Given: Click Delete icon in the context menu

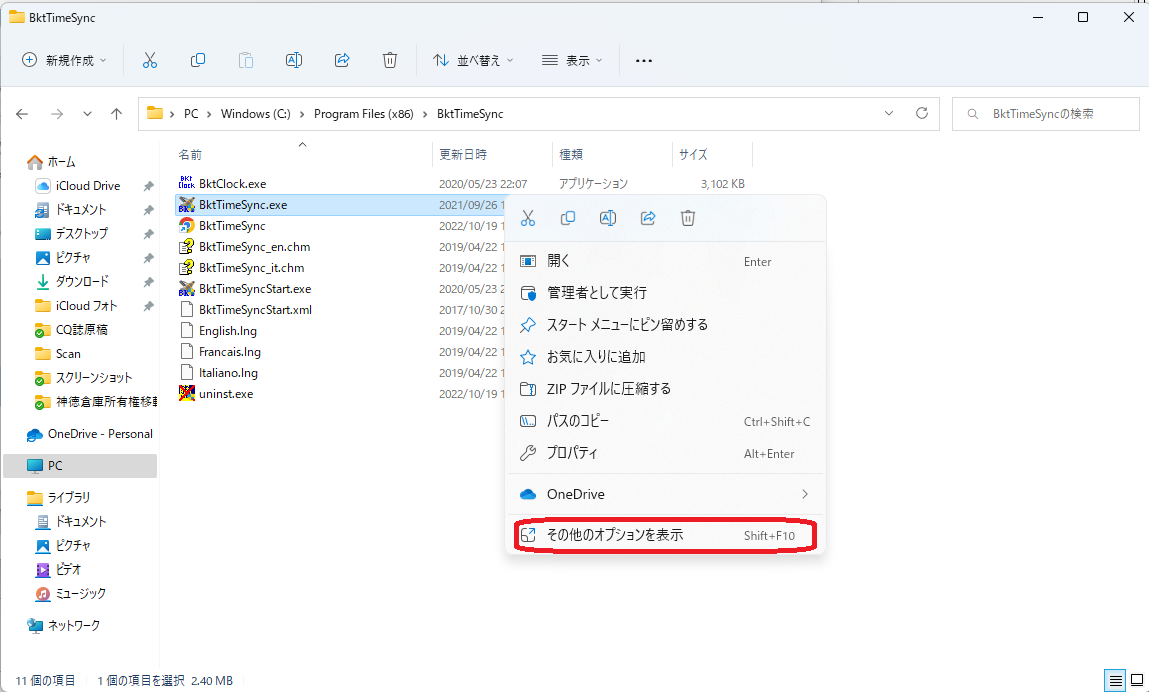Looking at the screenshot, I should coord(687,218).
